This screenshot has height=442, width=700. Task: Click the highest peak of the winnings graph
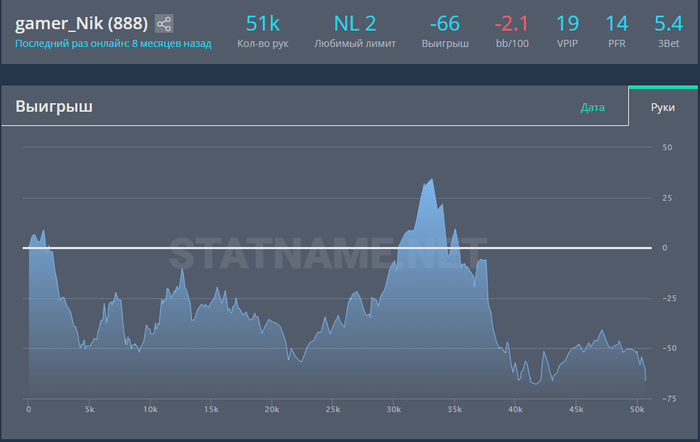(431, 181)
